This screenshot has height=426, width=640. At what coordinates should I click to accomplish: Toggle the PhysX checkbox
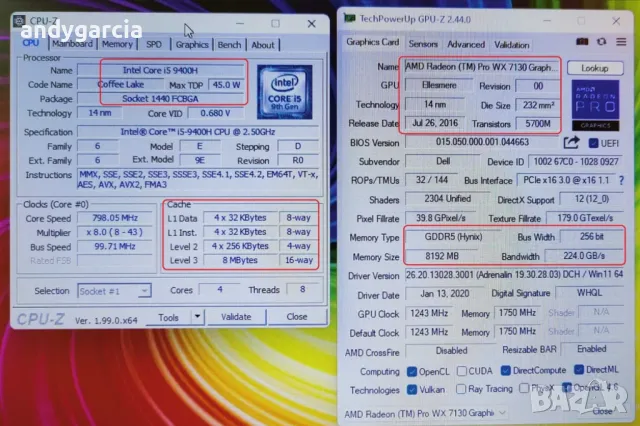(x=524, y=388)
